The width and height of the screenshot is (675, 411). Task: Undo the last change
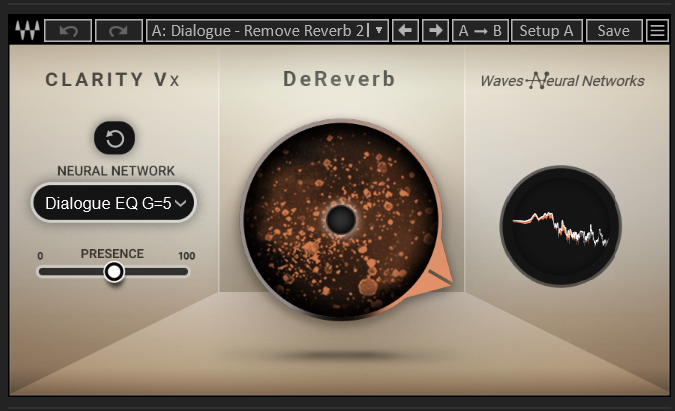pos(68,31)
